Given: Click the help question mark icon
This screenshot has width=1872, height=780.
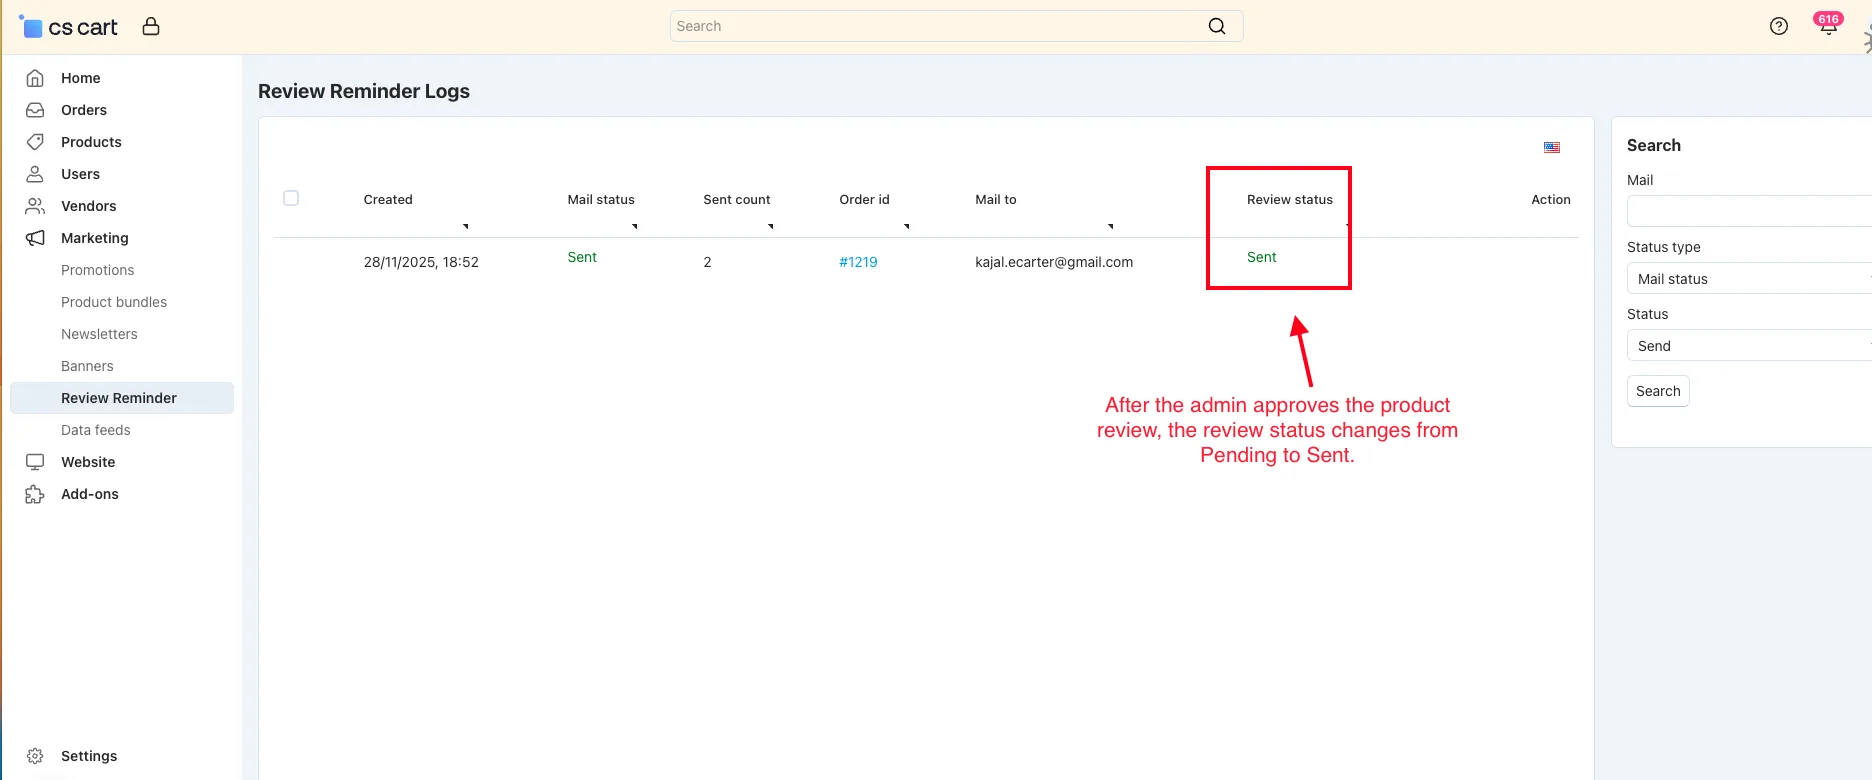Looking at the screenshot, I should (x=1779, y=26).
